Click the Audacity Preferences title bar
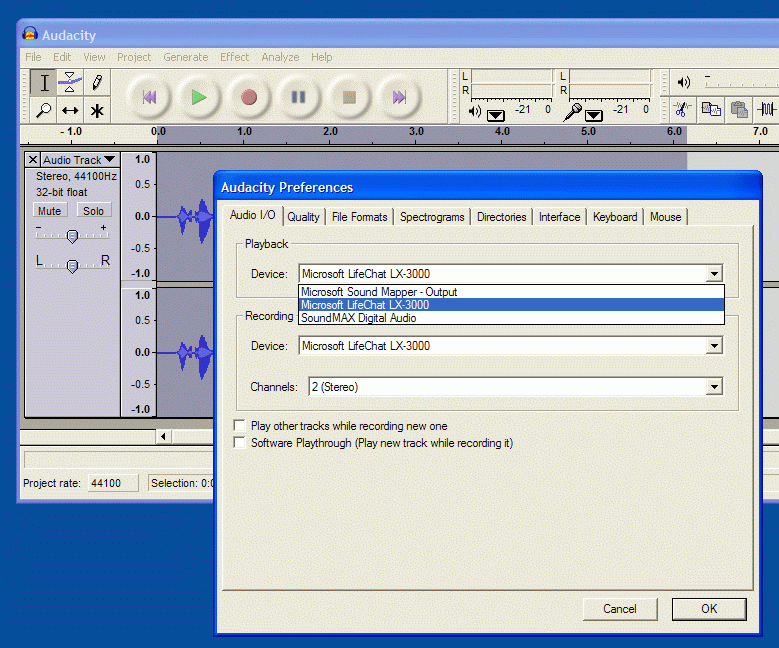779x648 pixels. pos(487,187)
